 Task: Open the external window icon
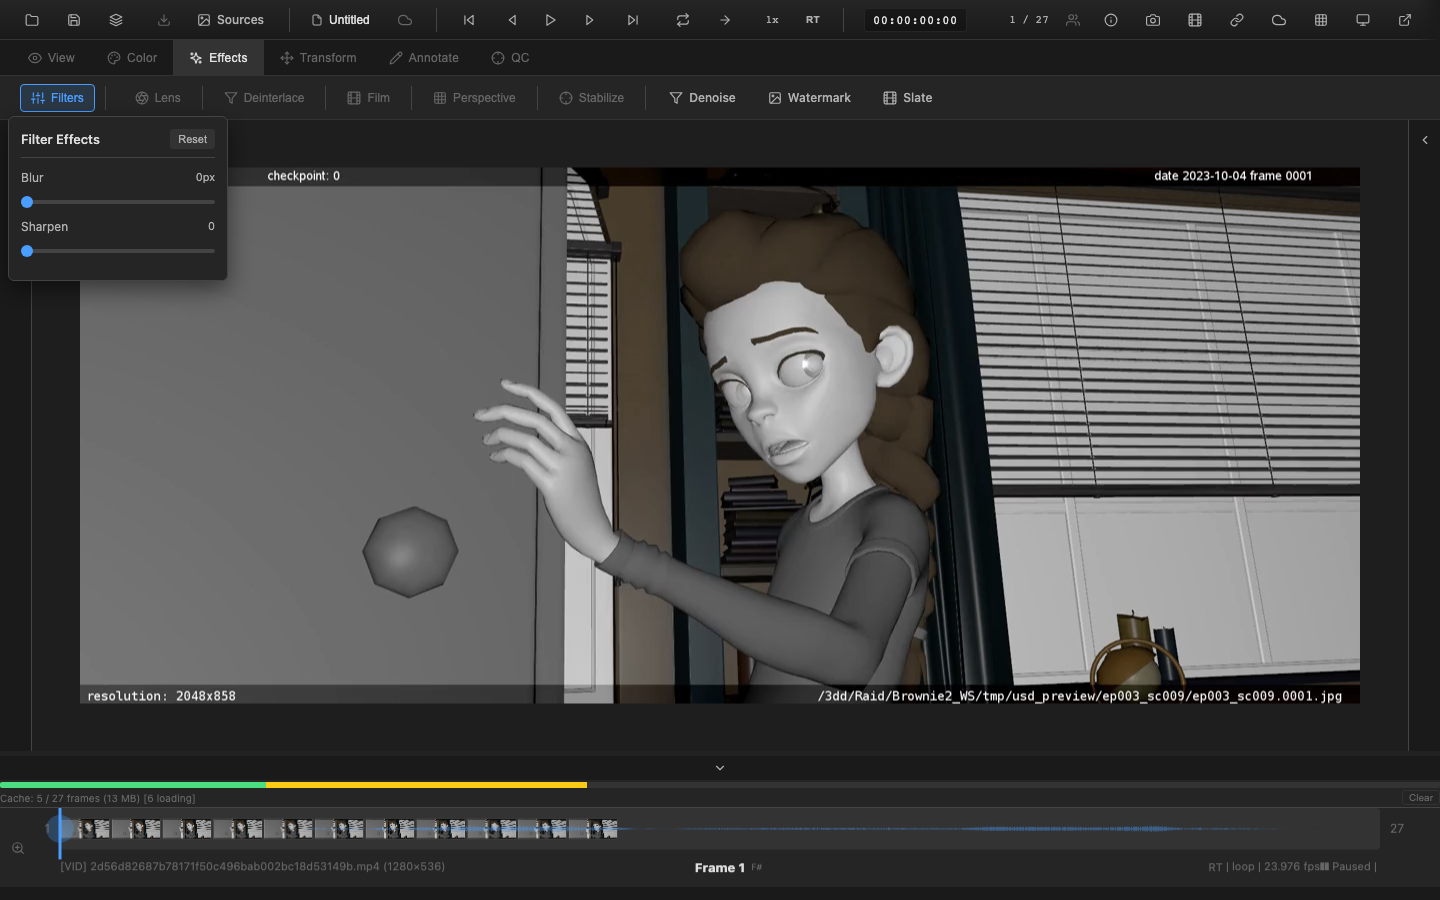(1405, 20)
